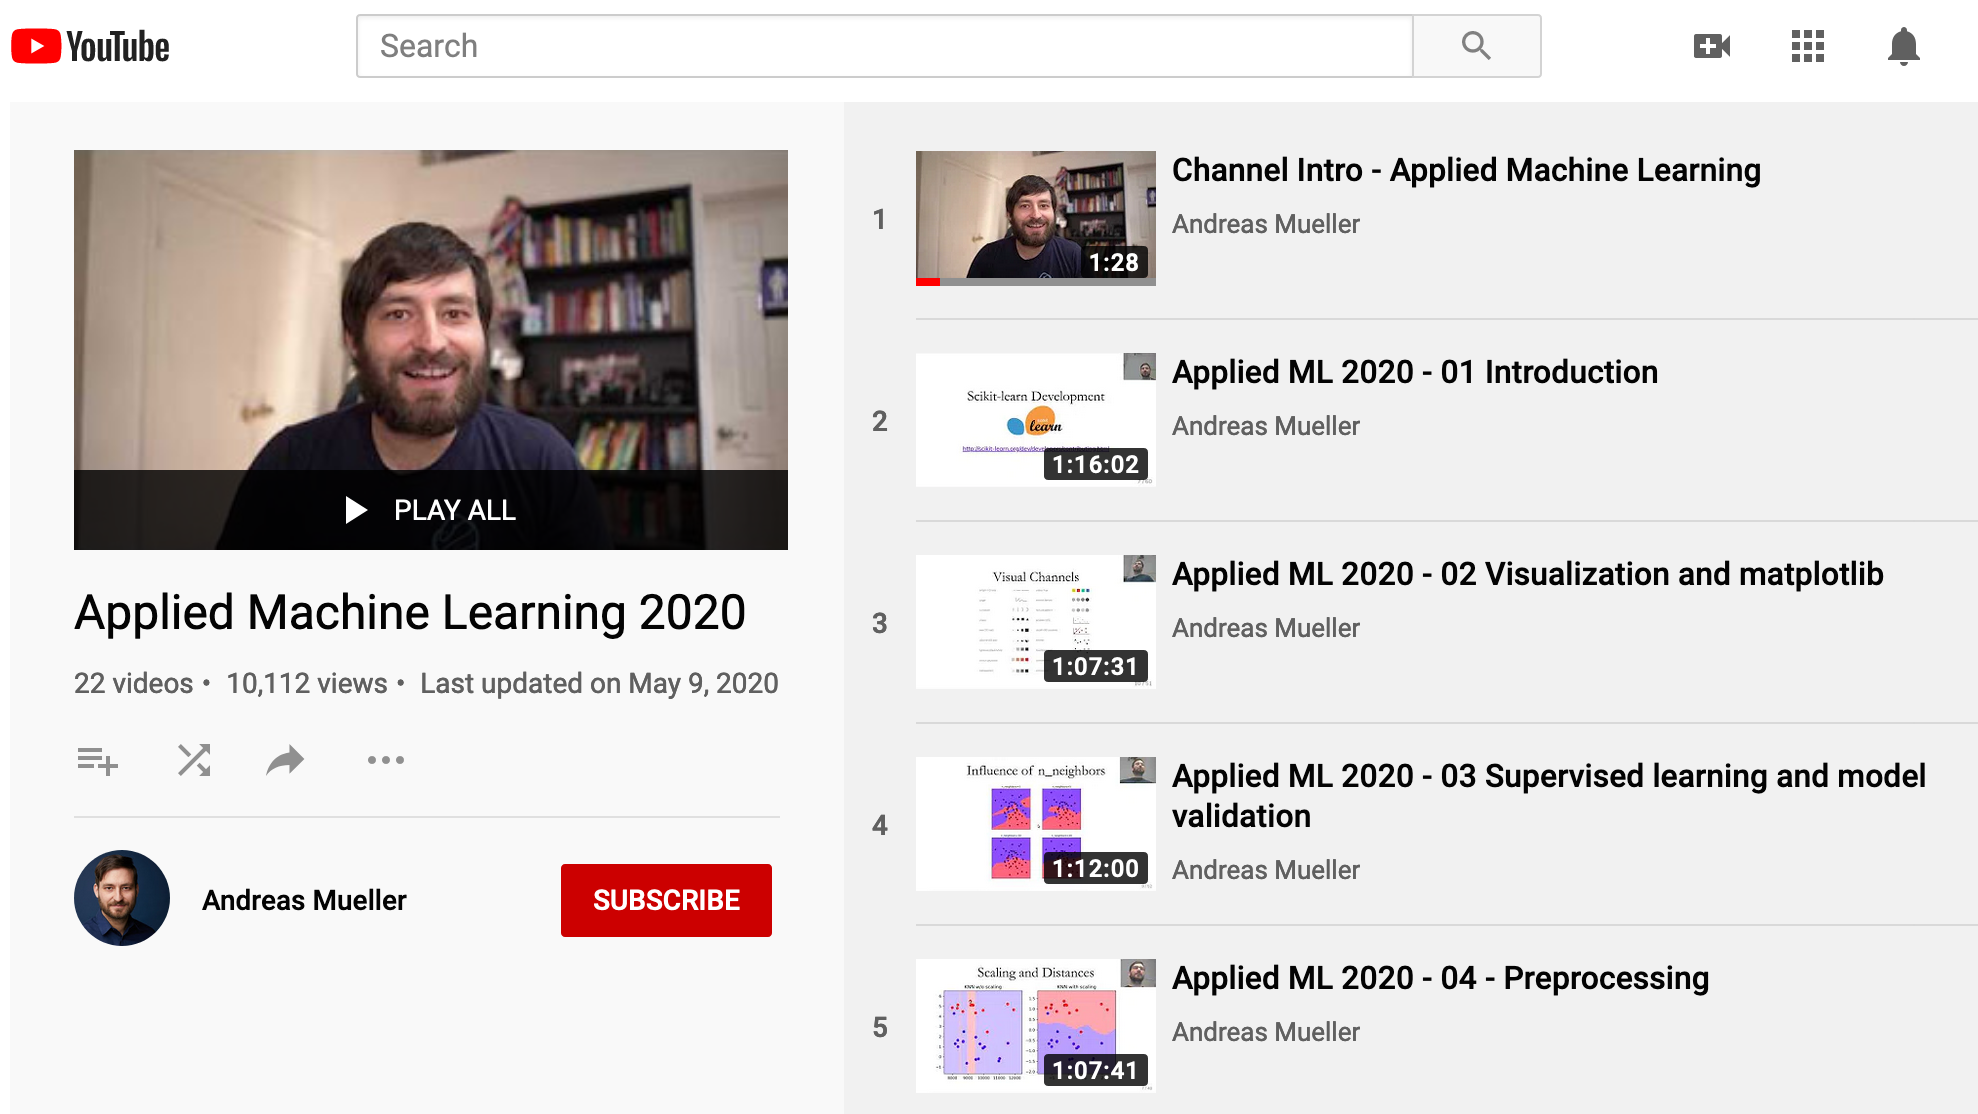
Task: Open the 04 - Preprocessing video thumbnail
Action: coord(1035,1025)
